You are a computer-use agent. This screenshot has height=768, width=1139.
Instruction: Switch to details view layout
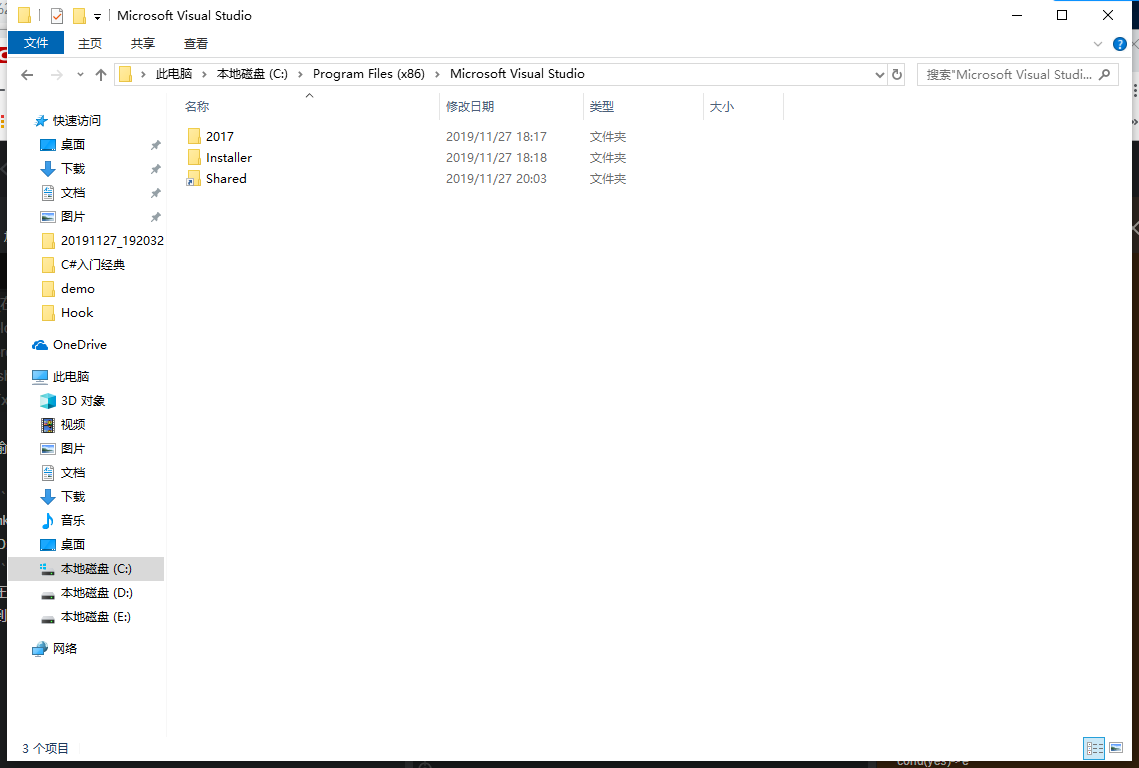[x=1095, y=748]
